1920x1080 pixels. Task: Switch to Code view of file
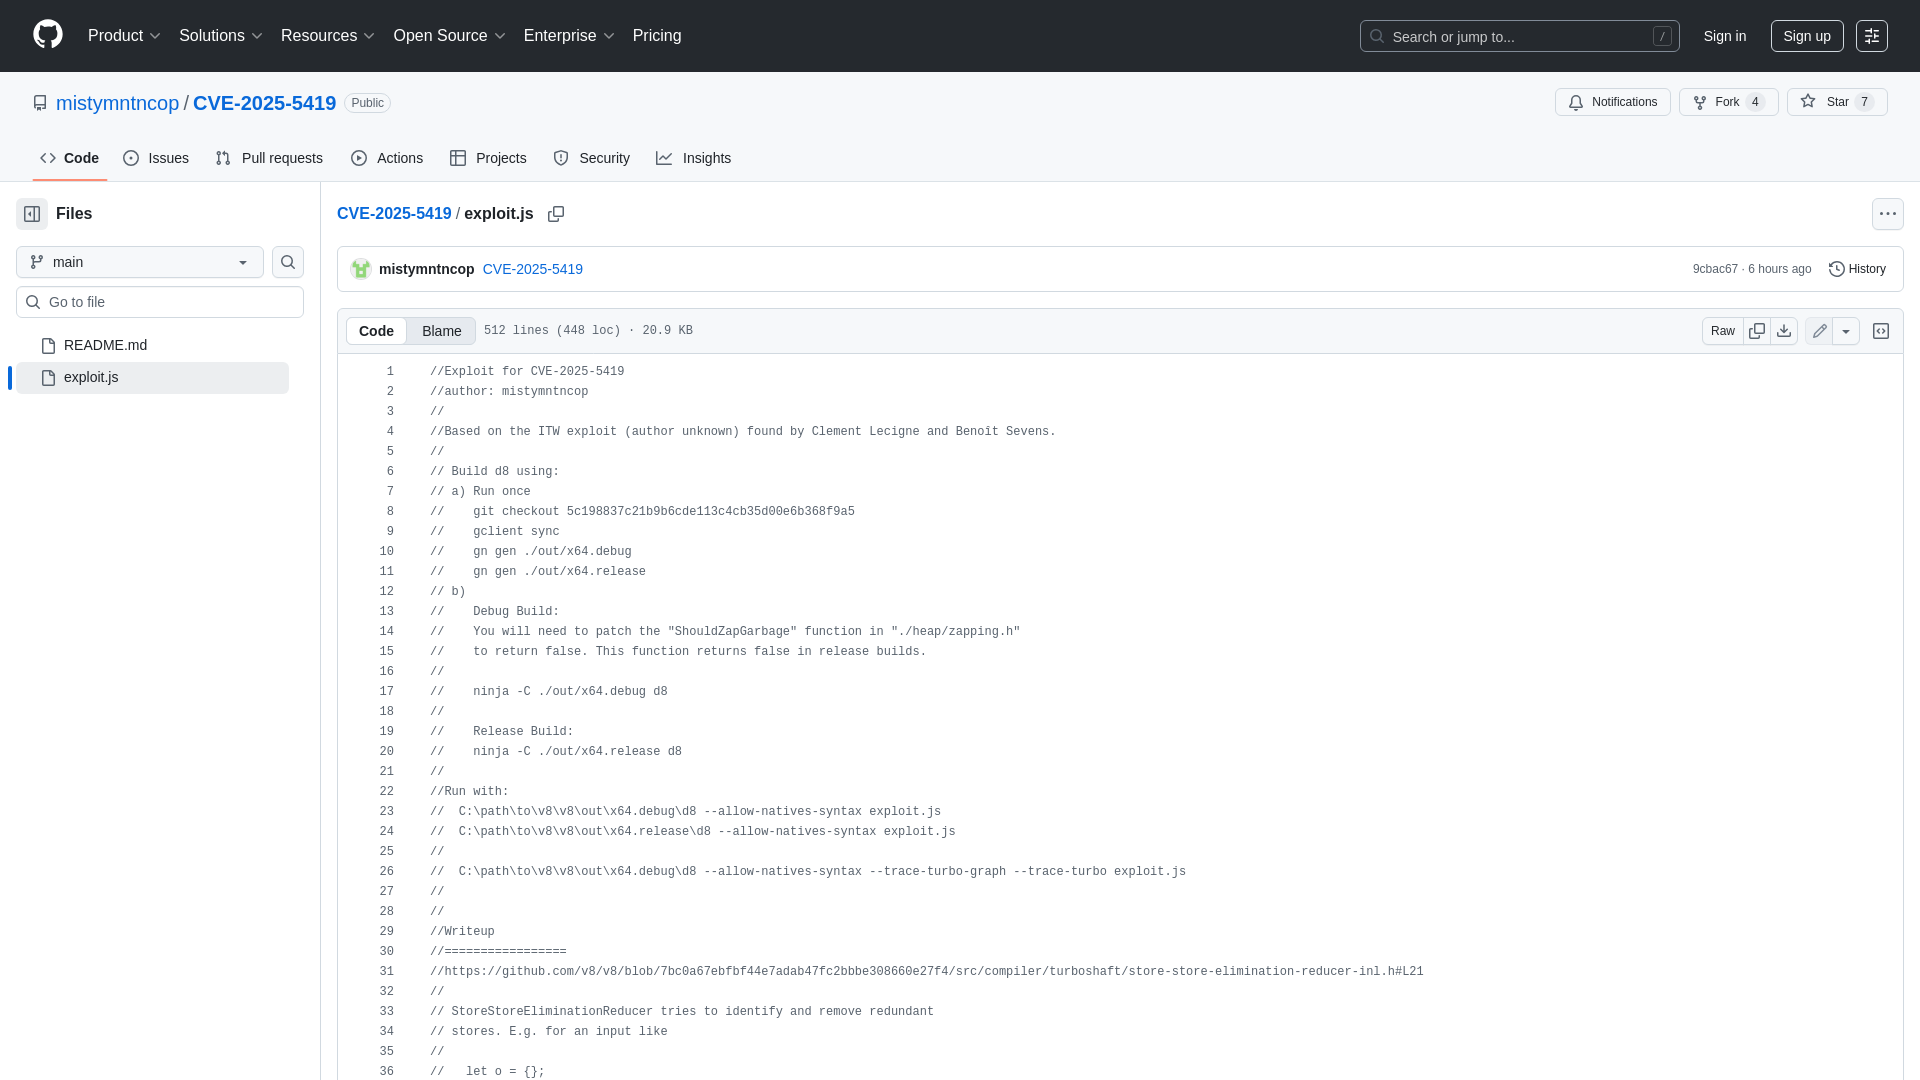376,331
